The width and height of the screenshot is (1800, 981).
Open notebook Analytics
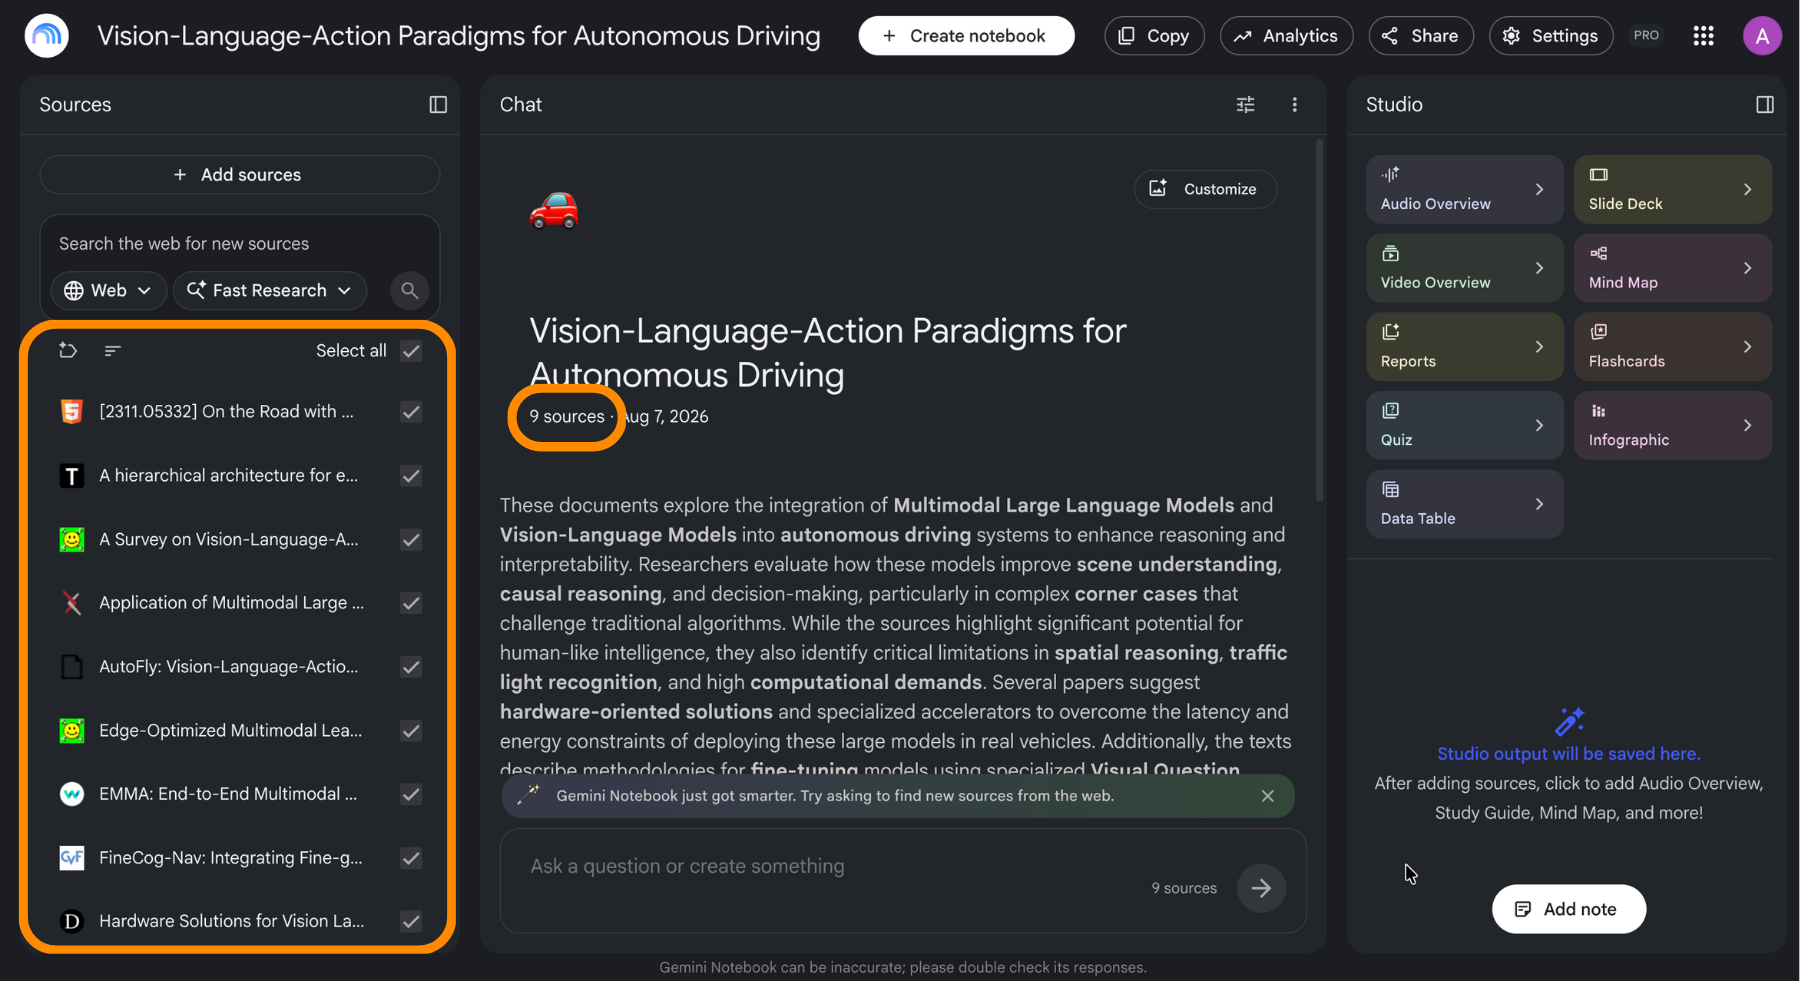coord(1286,36)
